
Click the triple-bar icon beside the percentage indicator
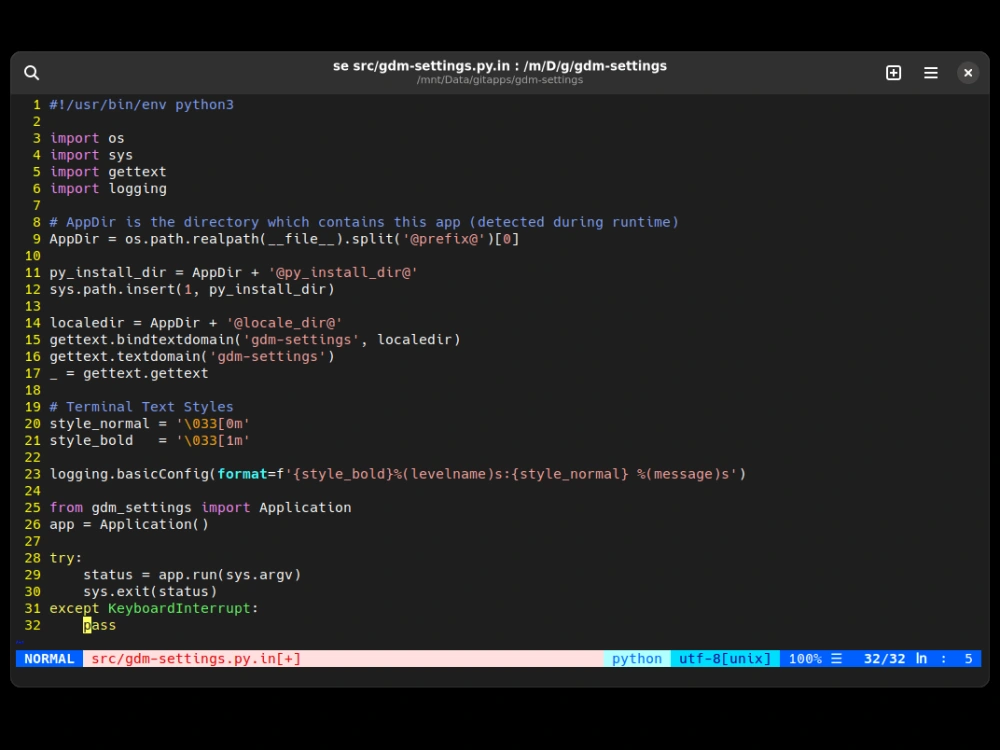836,659
